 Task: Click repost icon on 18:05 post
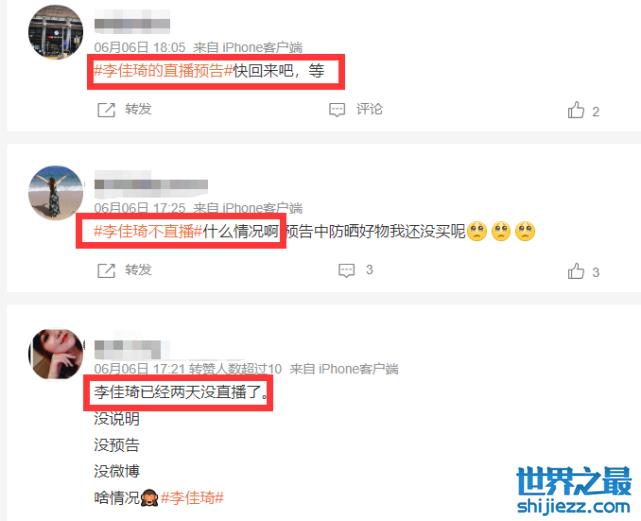click(106, 110)
